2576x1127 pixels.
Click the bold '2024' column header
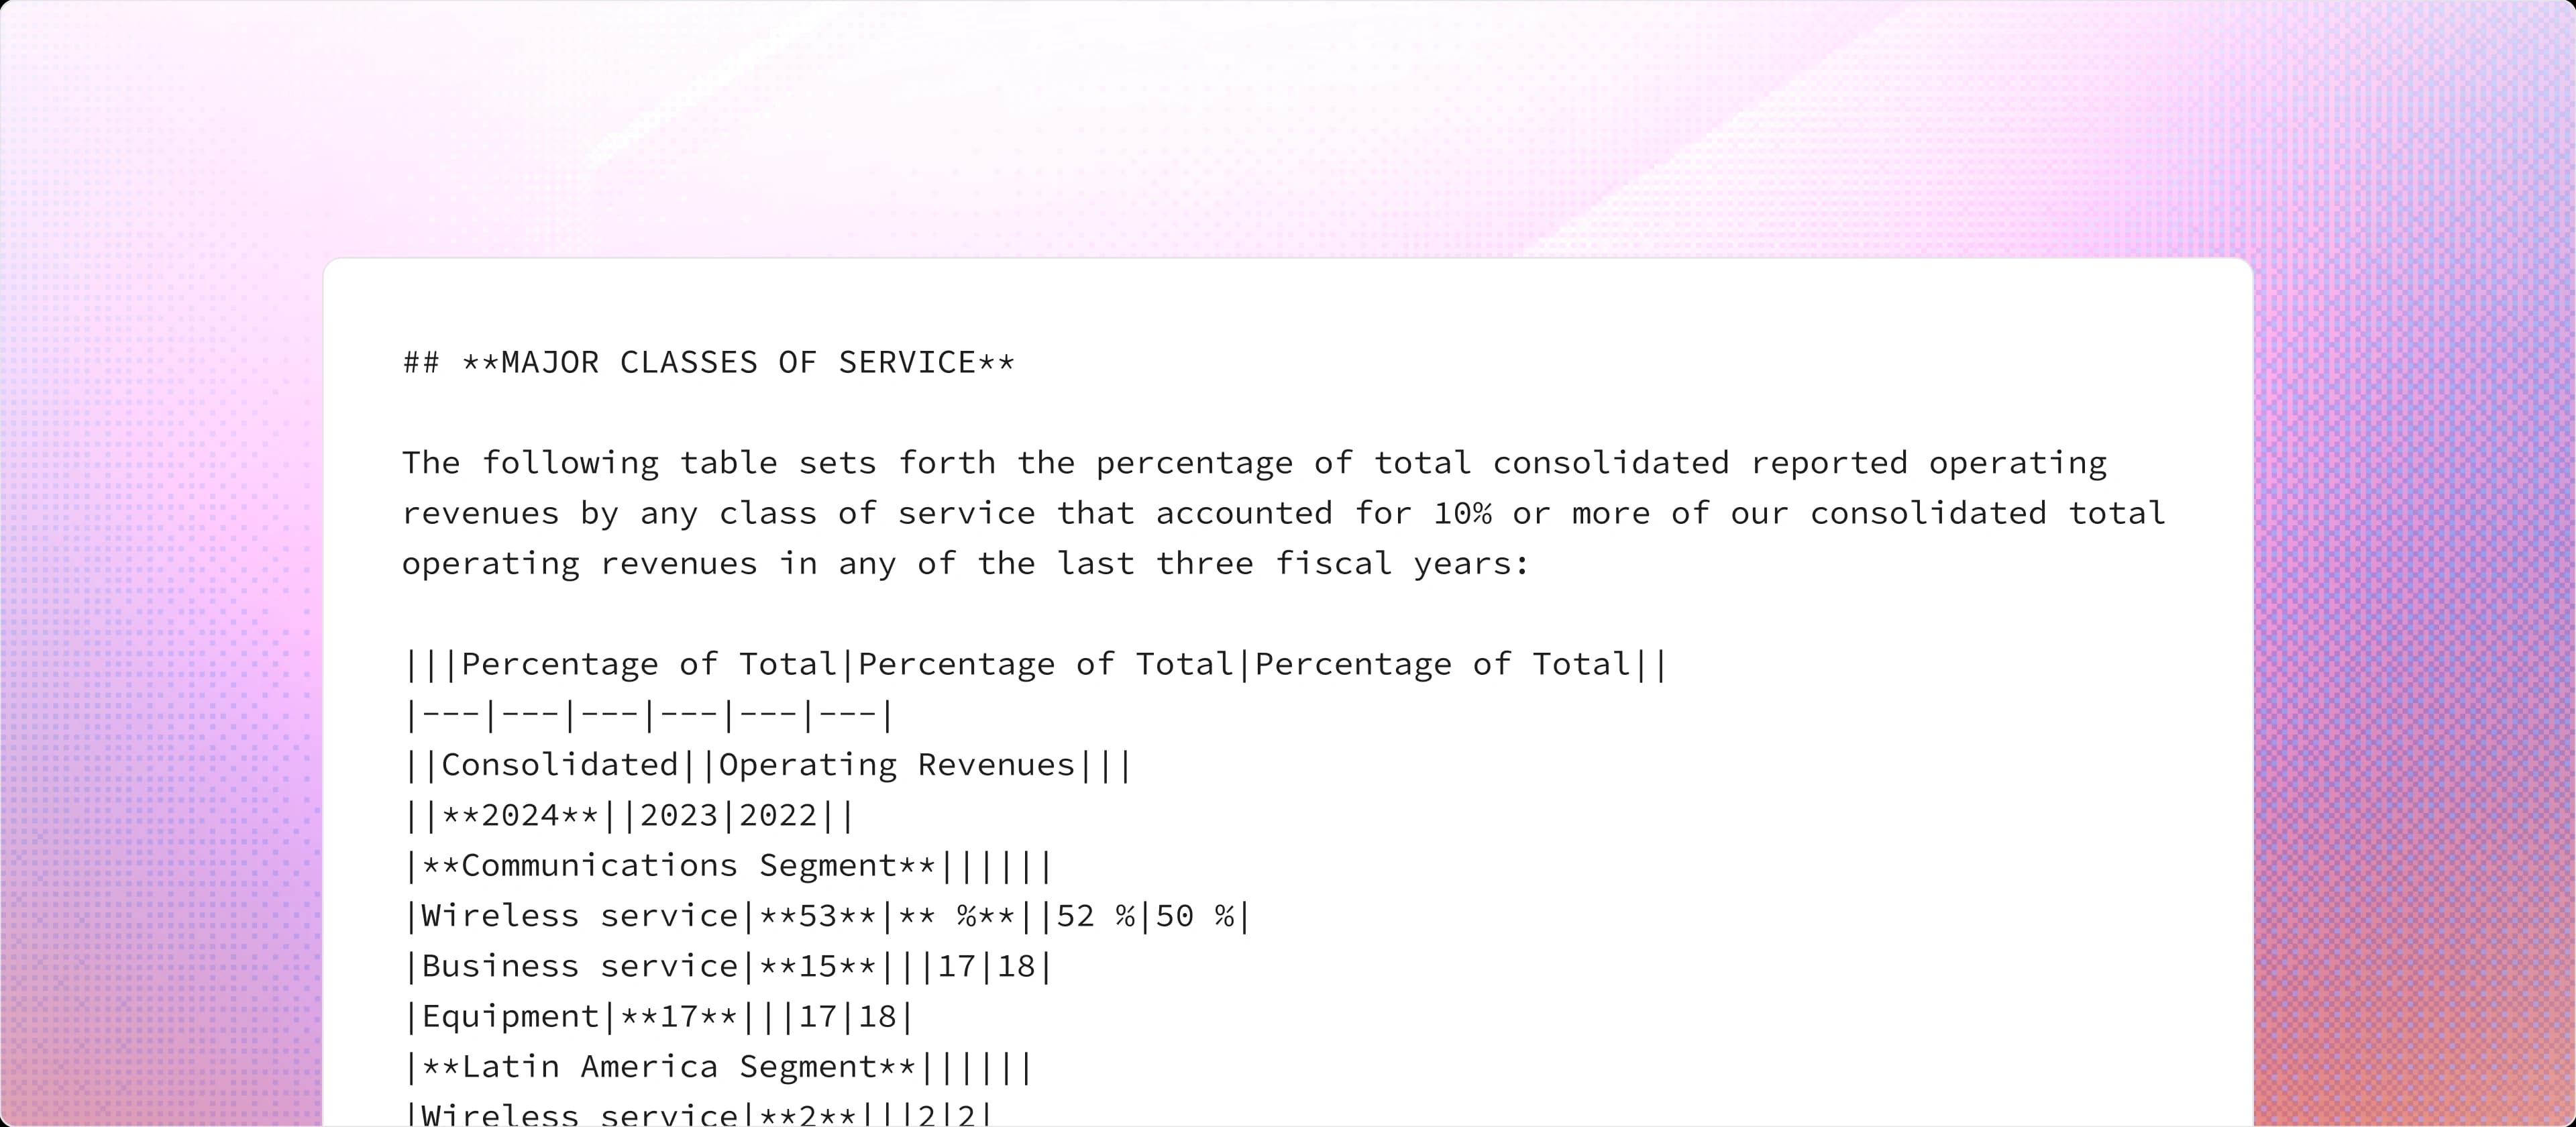click(x=520, y=815)
